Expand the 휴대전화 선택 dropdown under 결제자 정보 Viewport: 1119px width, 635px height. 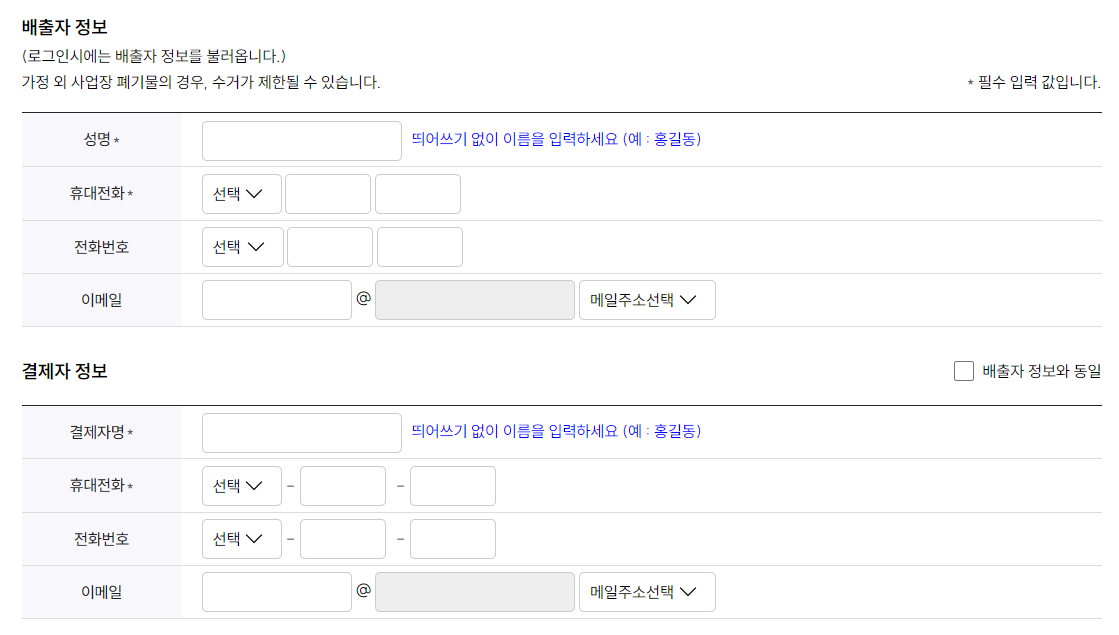click(241, 485)
